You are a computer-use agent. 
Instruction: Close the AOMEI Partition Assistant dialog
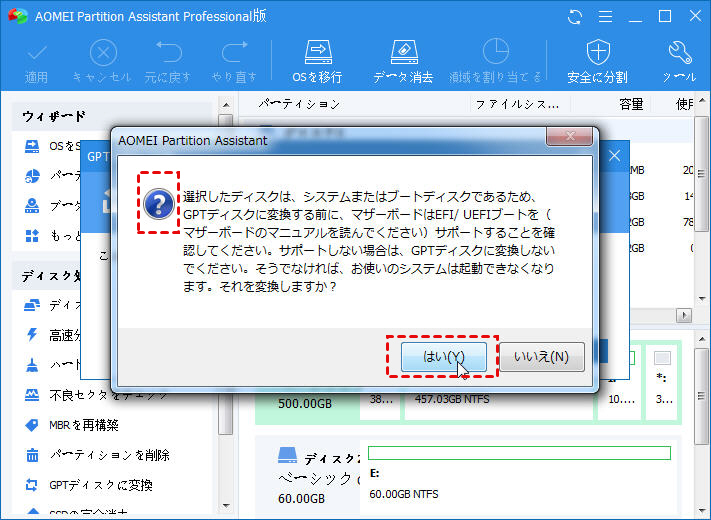570,136
